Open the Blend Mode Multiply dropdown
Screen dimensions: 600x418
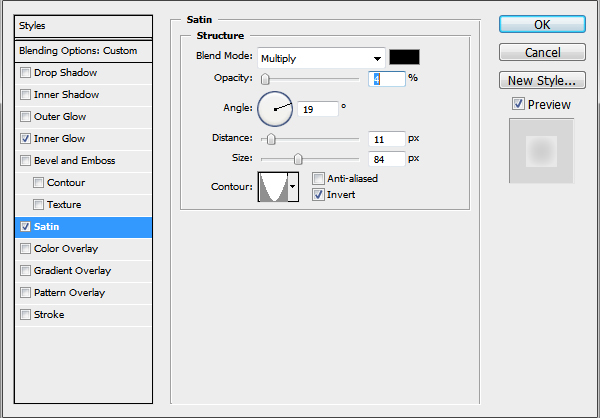[x=321, y=58]
